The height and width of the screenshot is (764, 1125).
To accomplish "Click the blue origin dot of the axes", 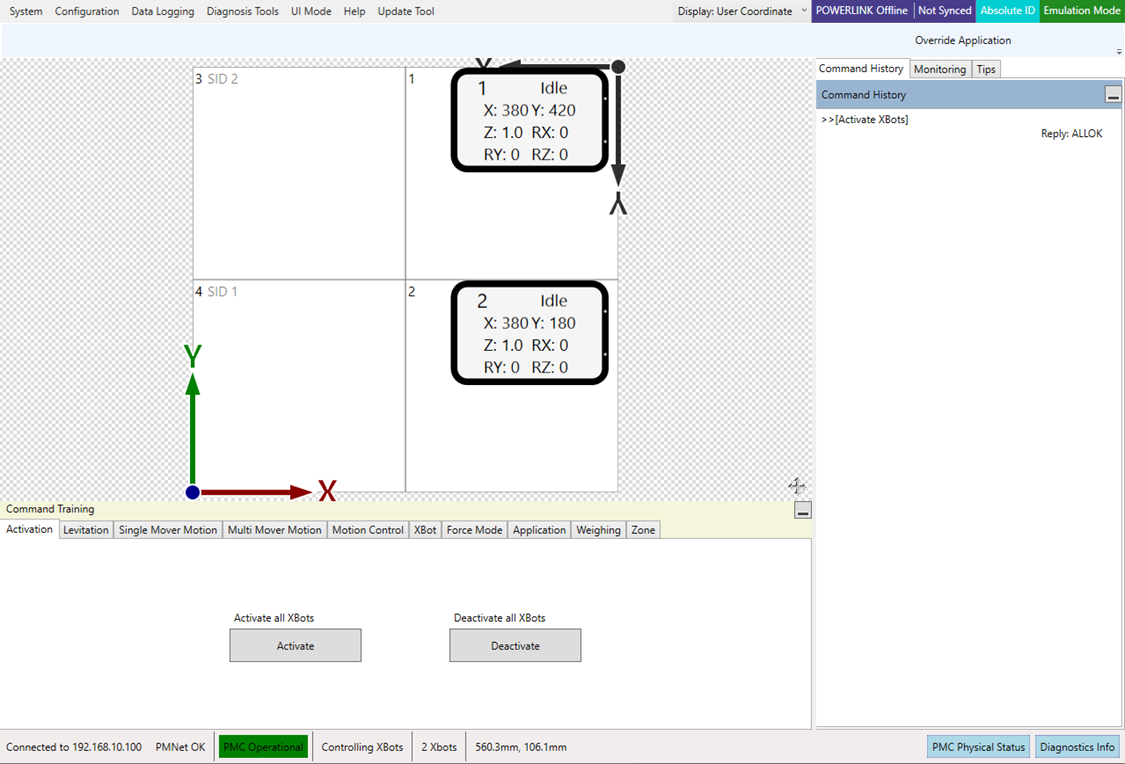I will point(193,492).
